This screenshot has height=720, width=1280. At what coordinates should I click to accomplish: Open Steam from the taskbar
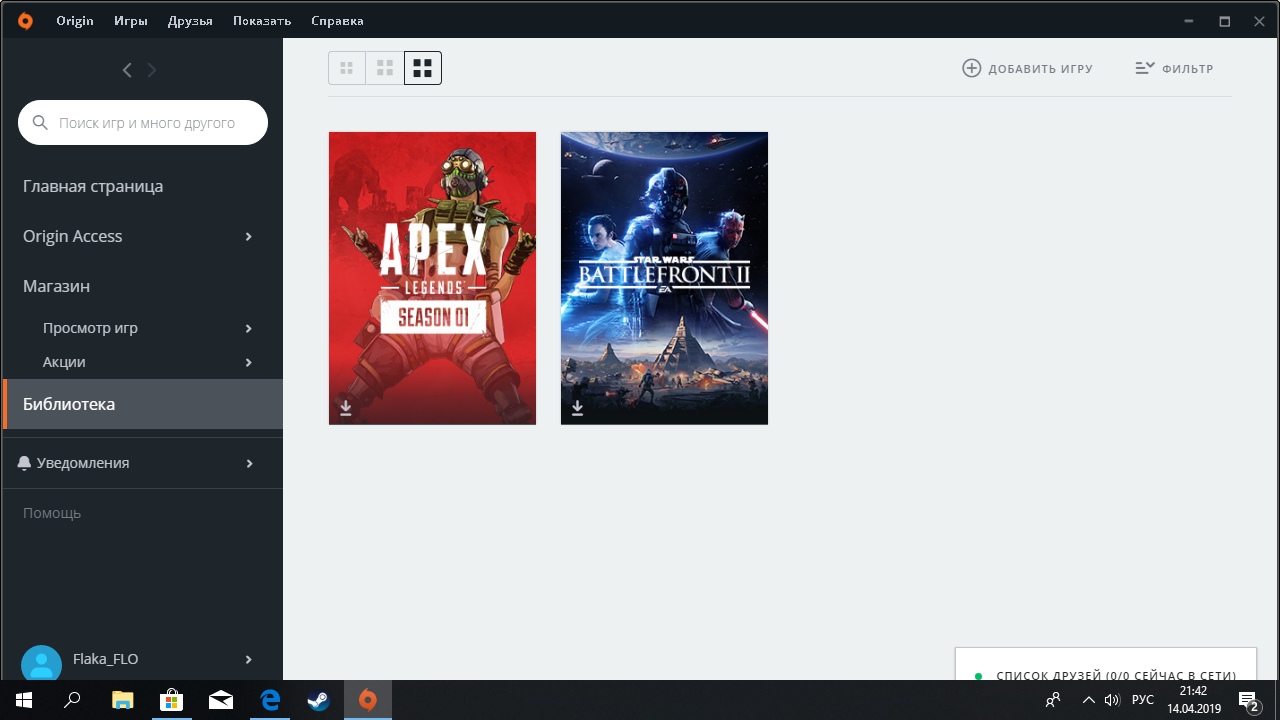pos(318,700)
